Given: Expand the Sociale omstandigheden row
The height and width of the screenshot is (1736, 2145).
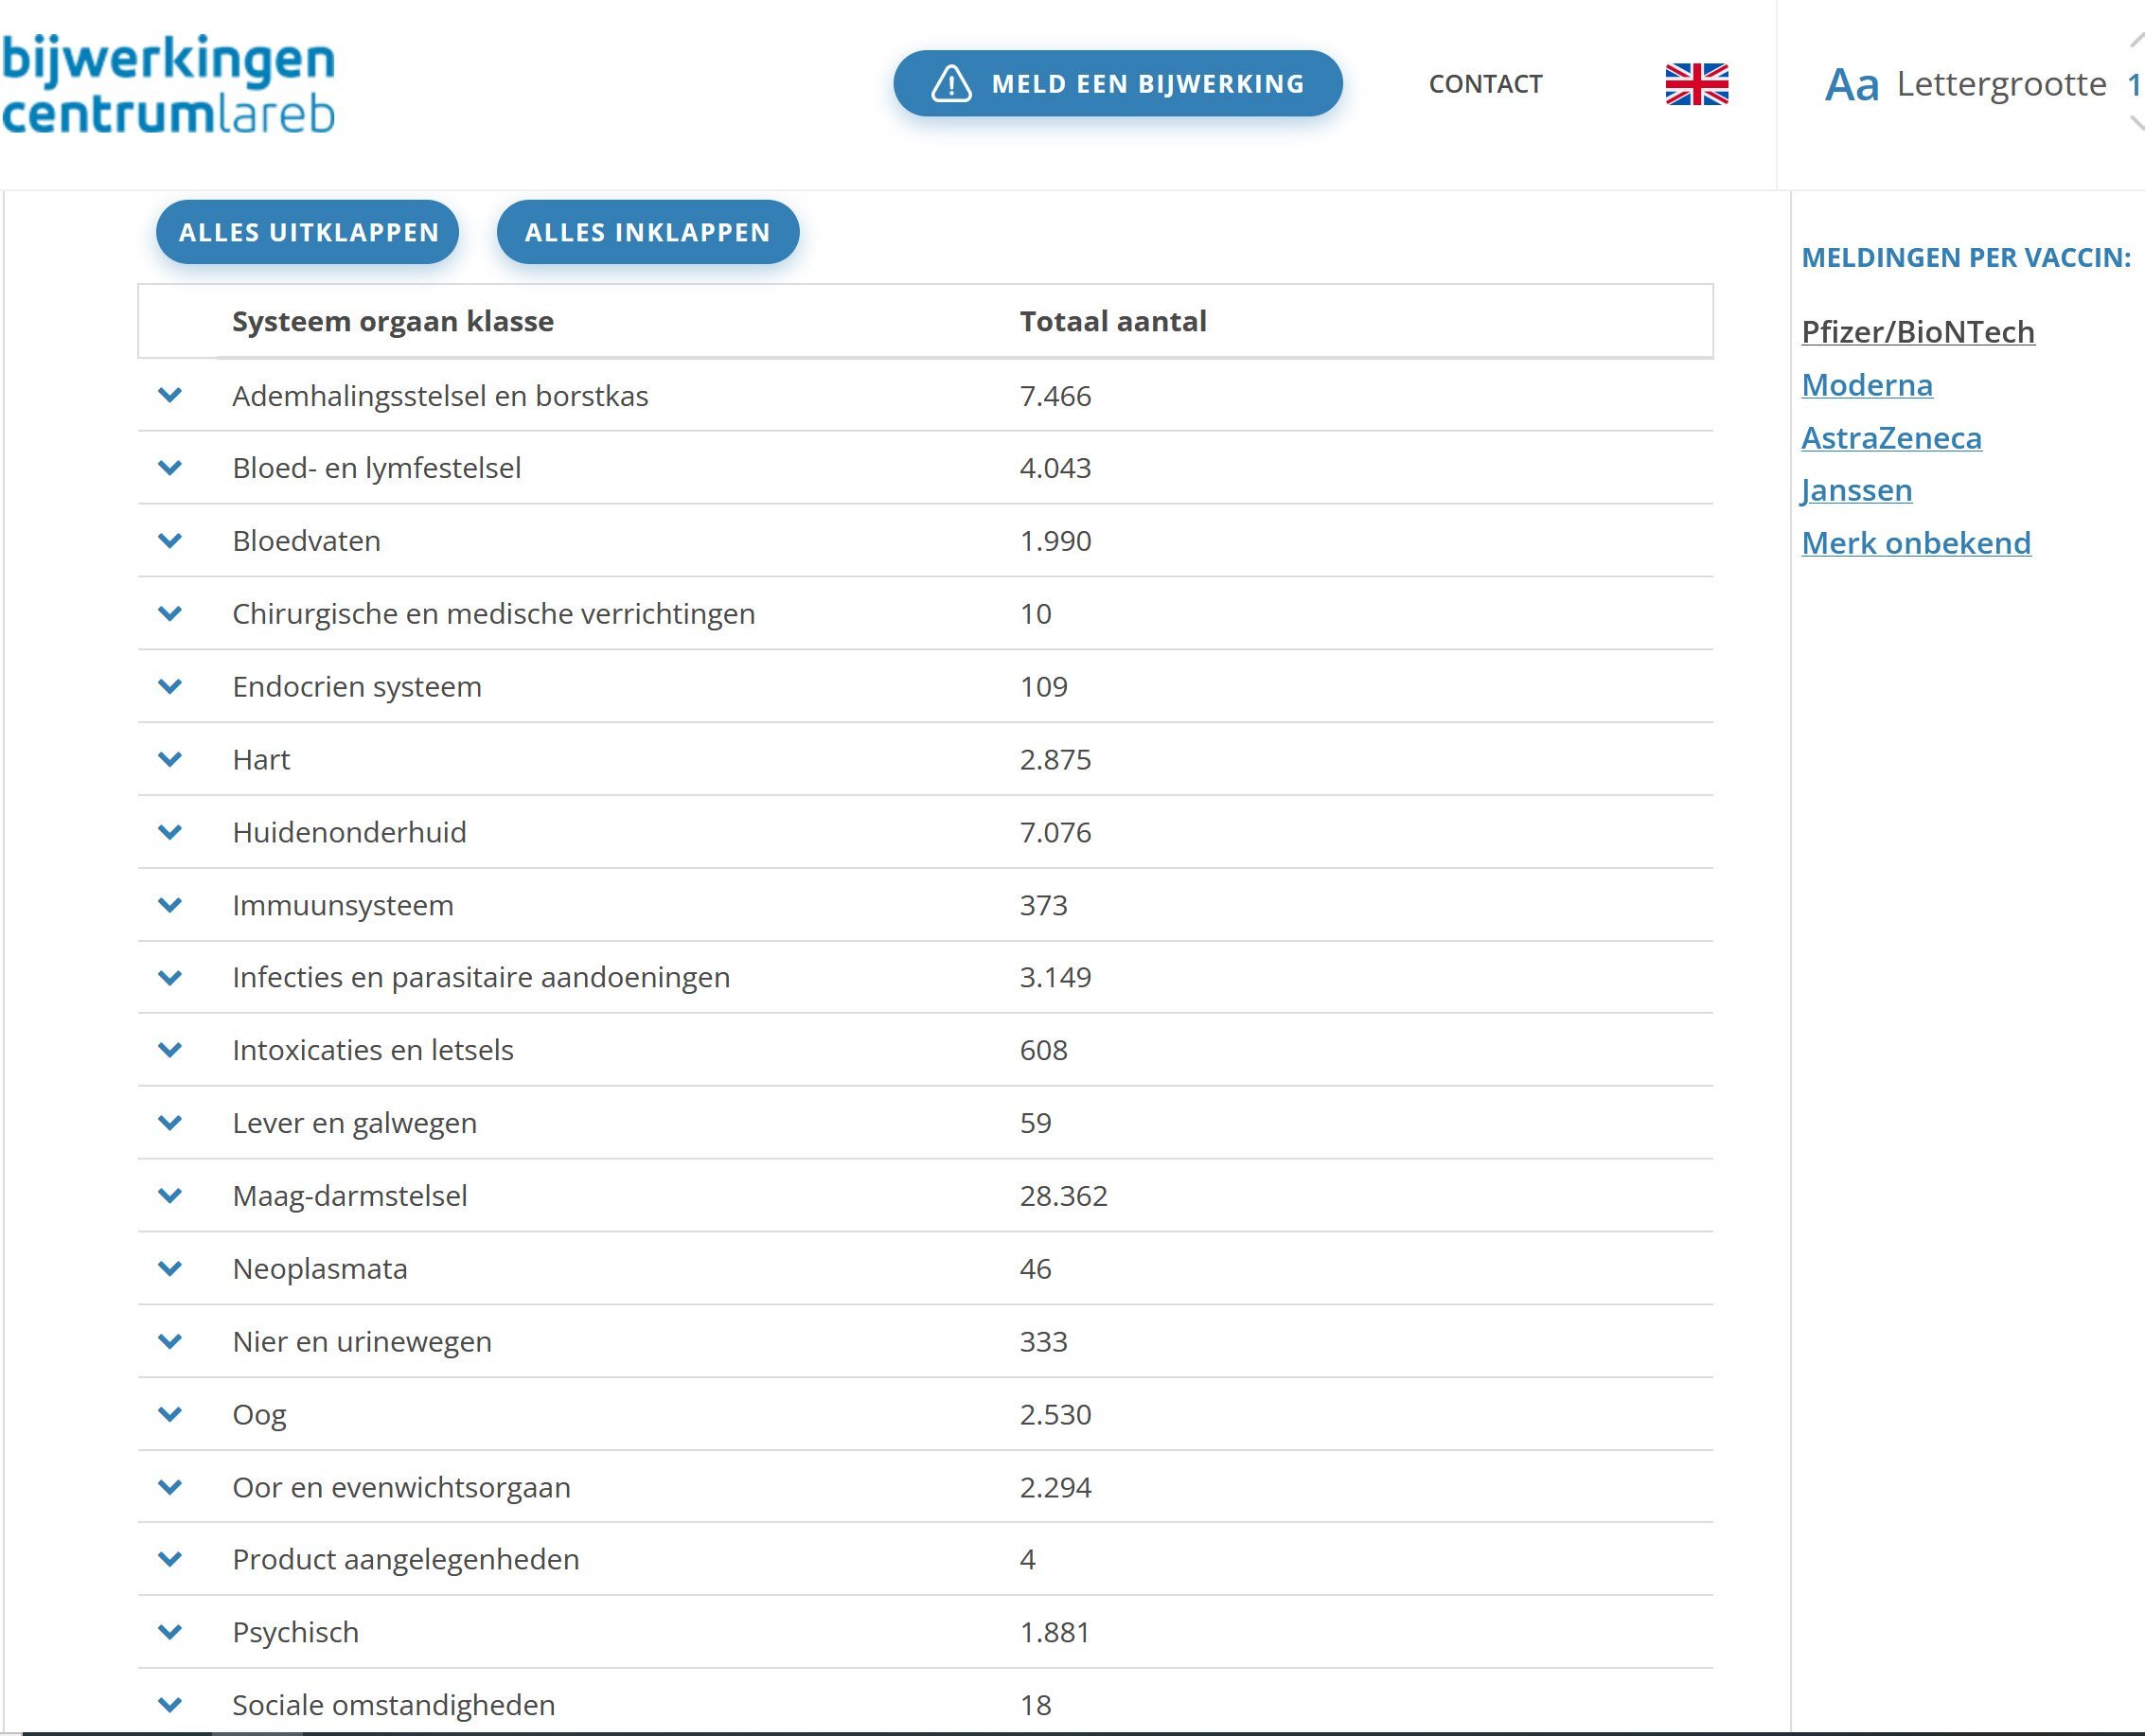Looking at the screenshot, I should point(170,1704).
